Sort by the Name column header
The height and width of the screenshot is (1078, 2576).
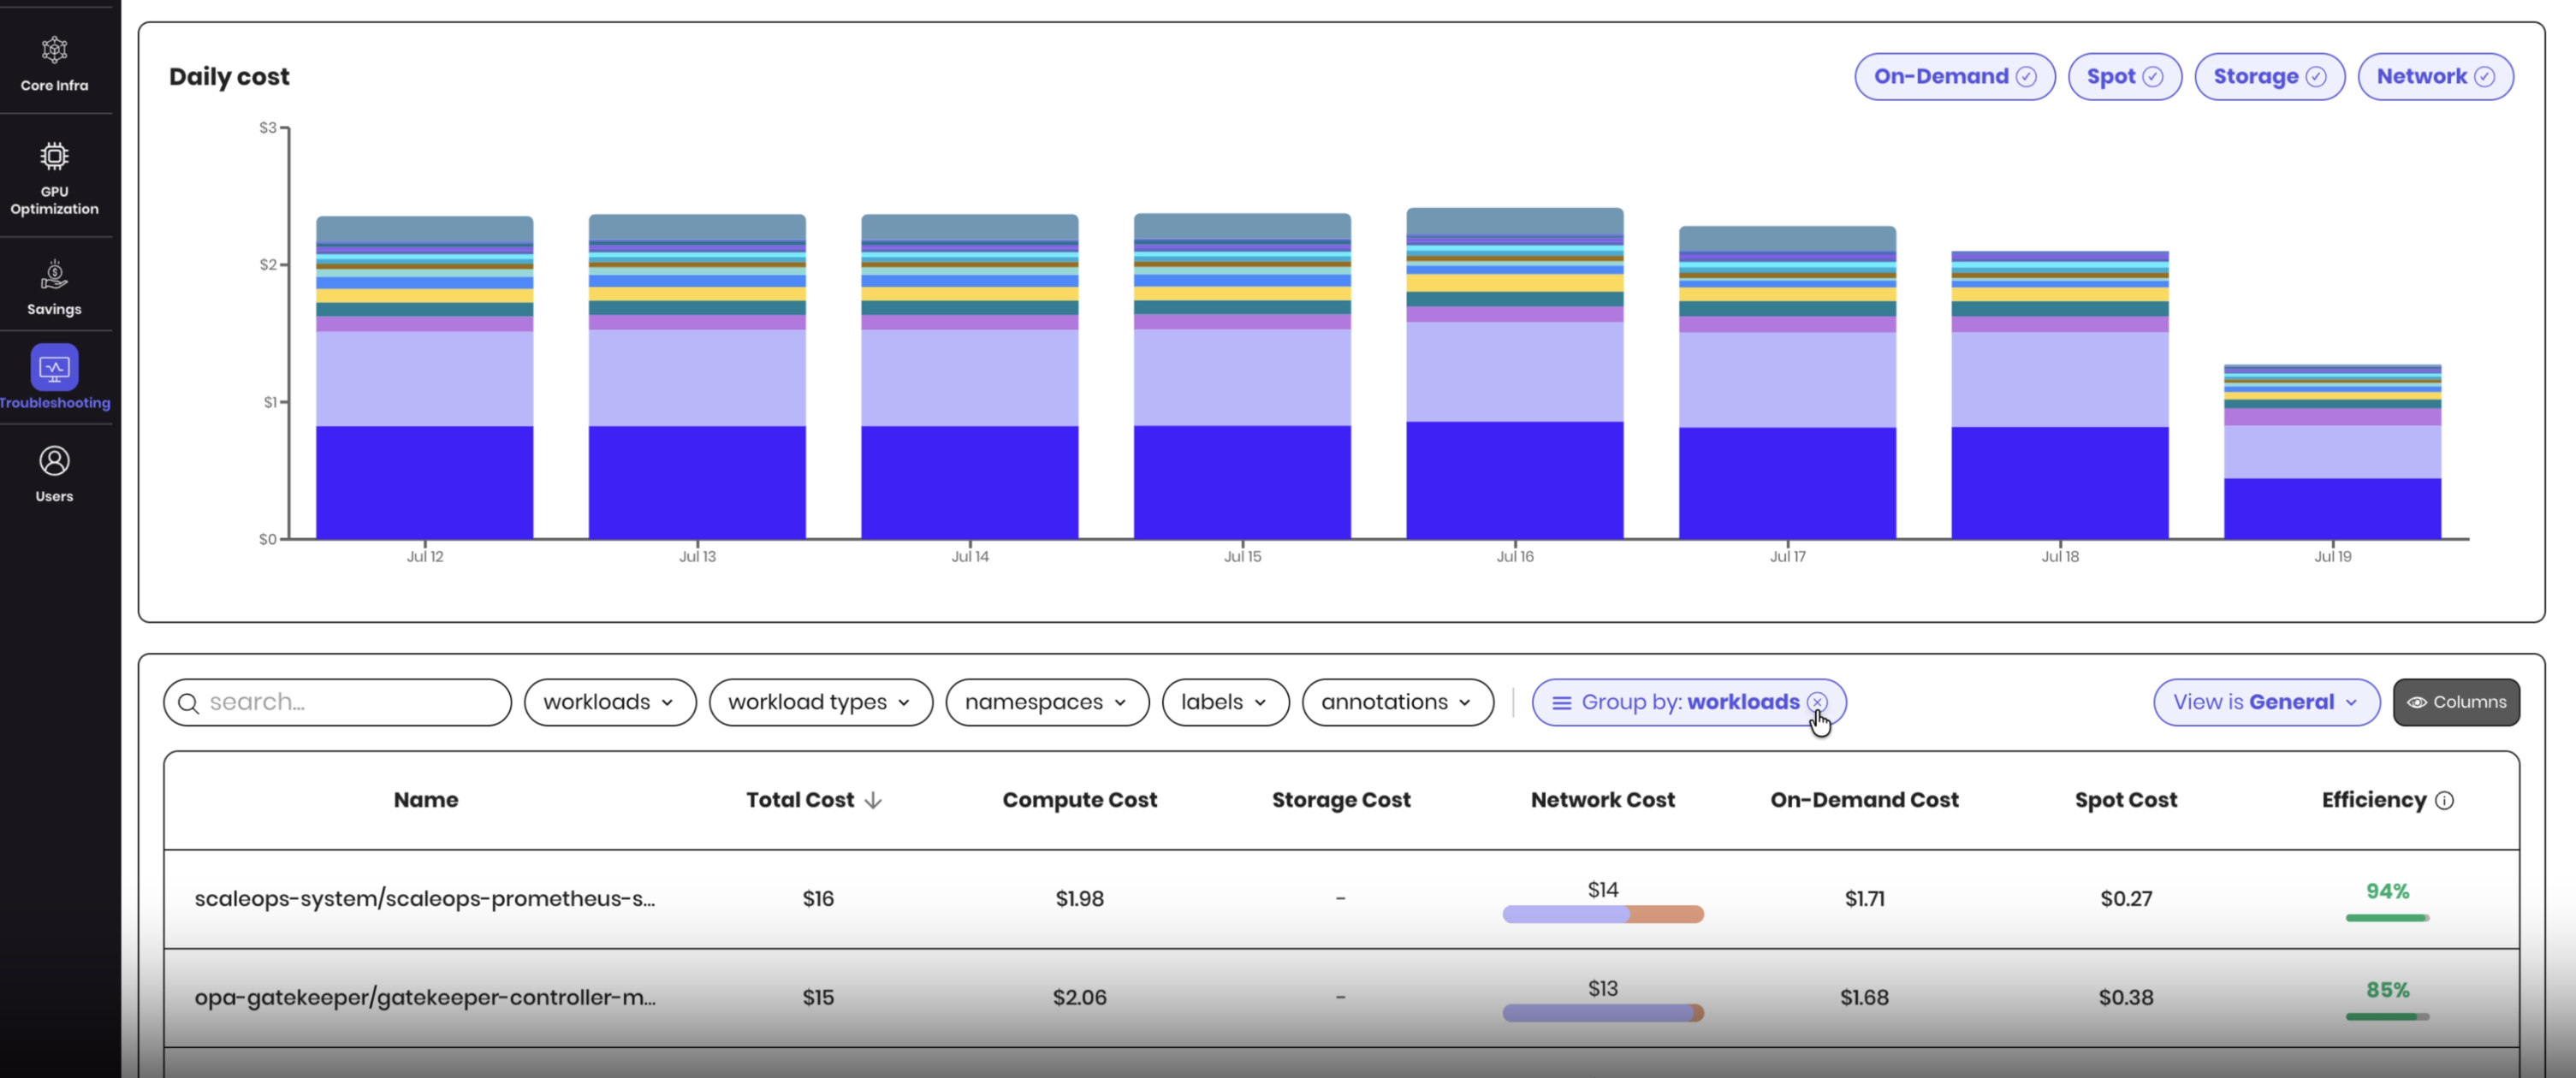tap(426, 800)
